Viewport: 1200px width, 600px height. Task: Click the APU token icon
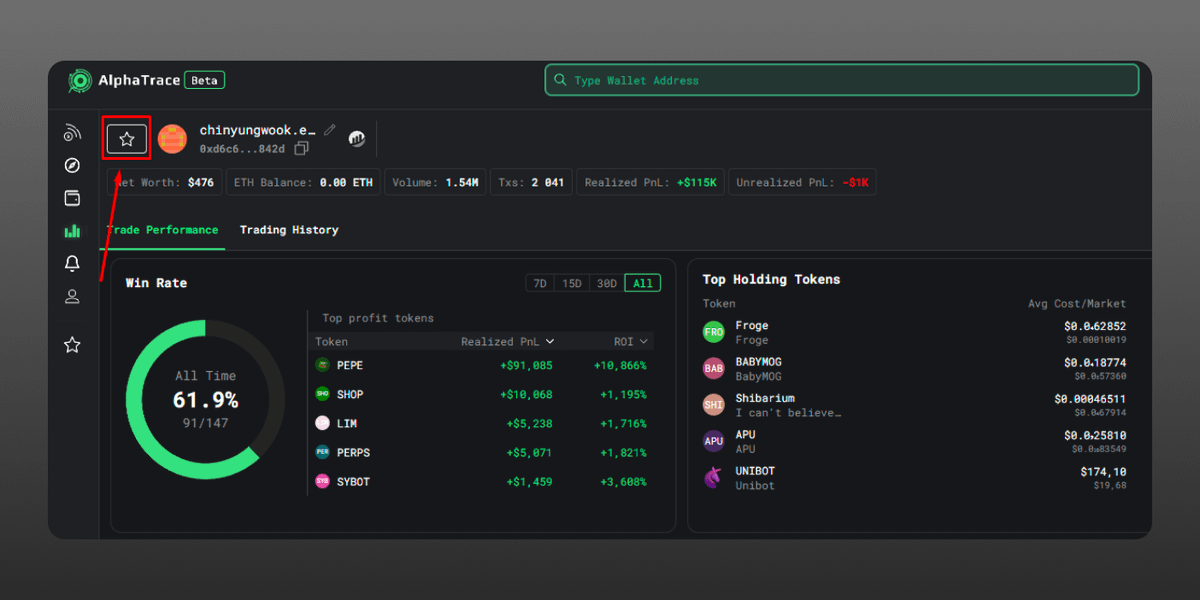[x=714, y=441]
